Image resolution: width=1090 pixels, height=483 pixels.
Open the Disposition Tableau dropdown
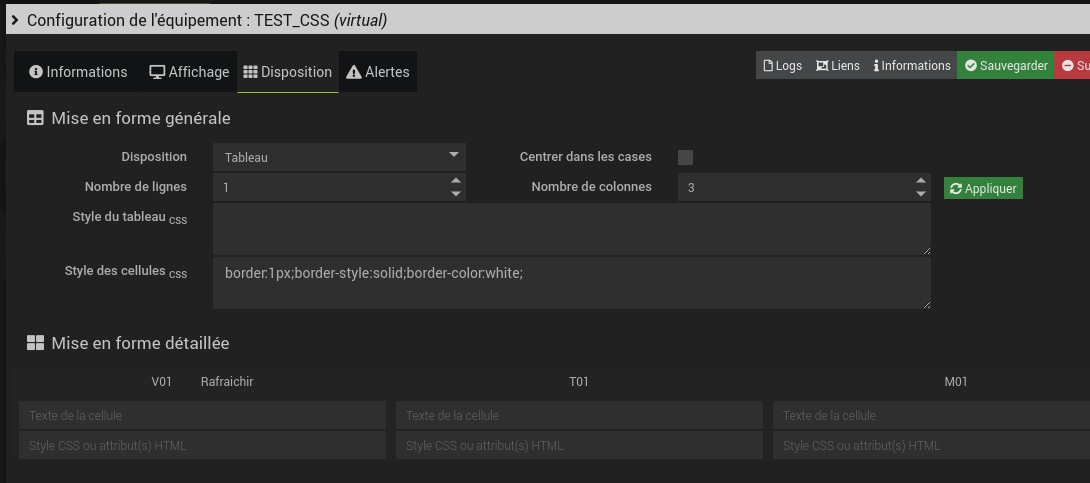(339, 157)
